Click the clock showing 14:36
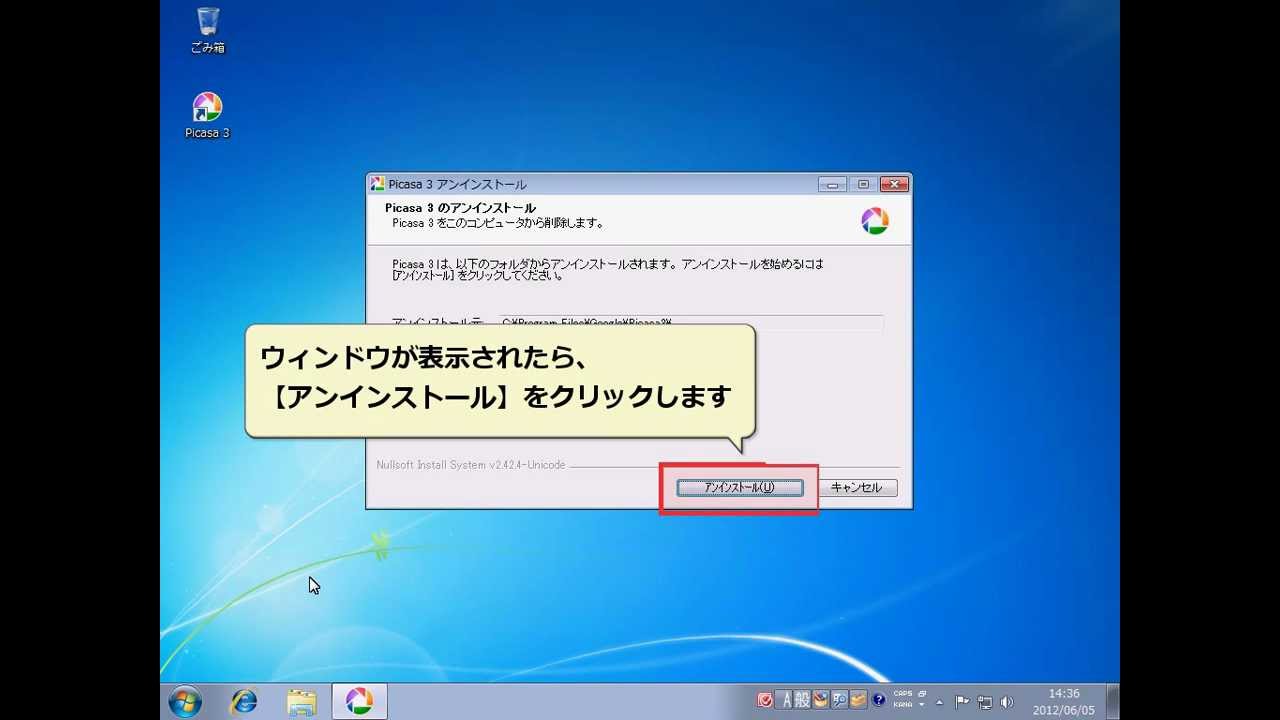This screenshot has width=1280, height=720. click(1064, 693)
